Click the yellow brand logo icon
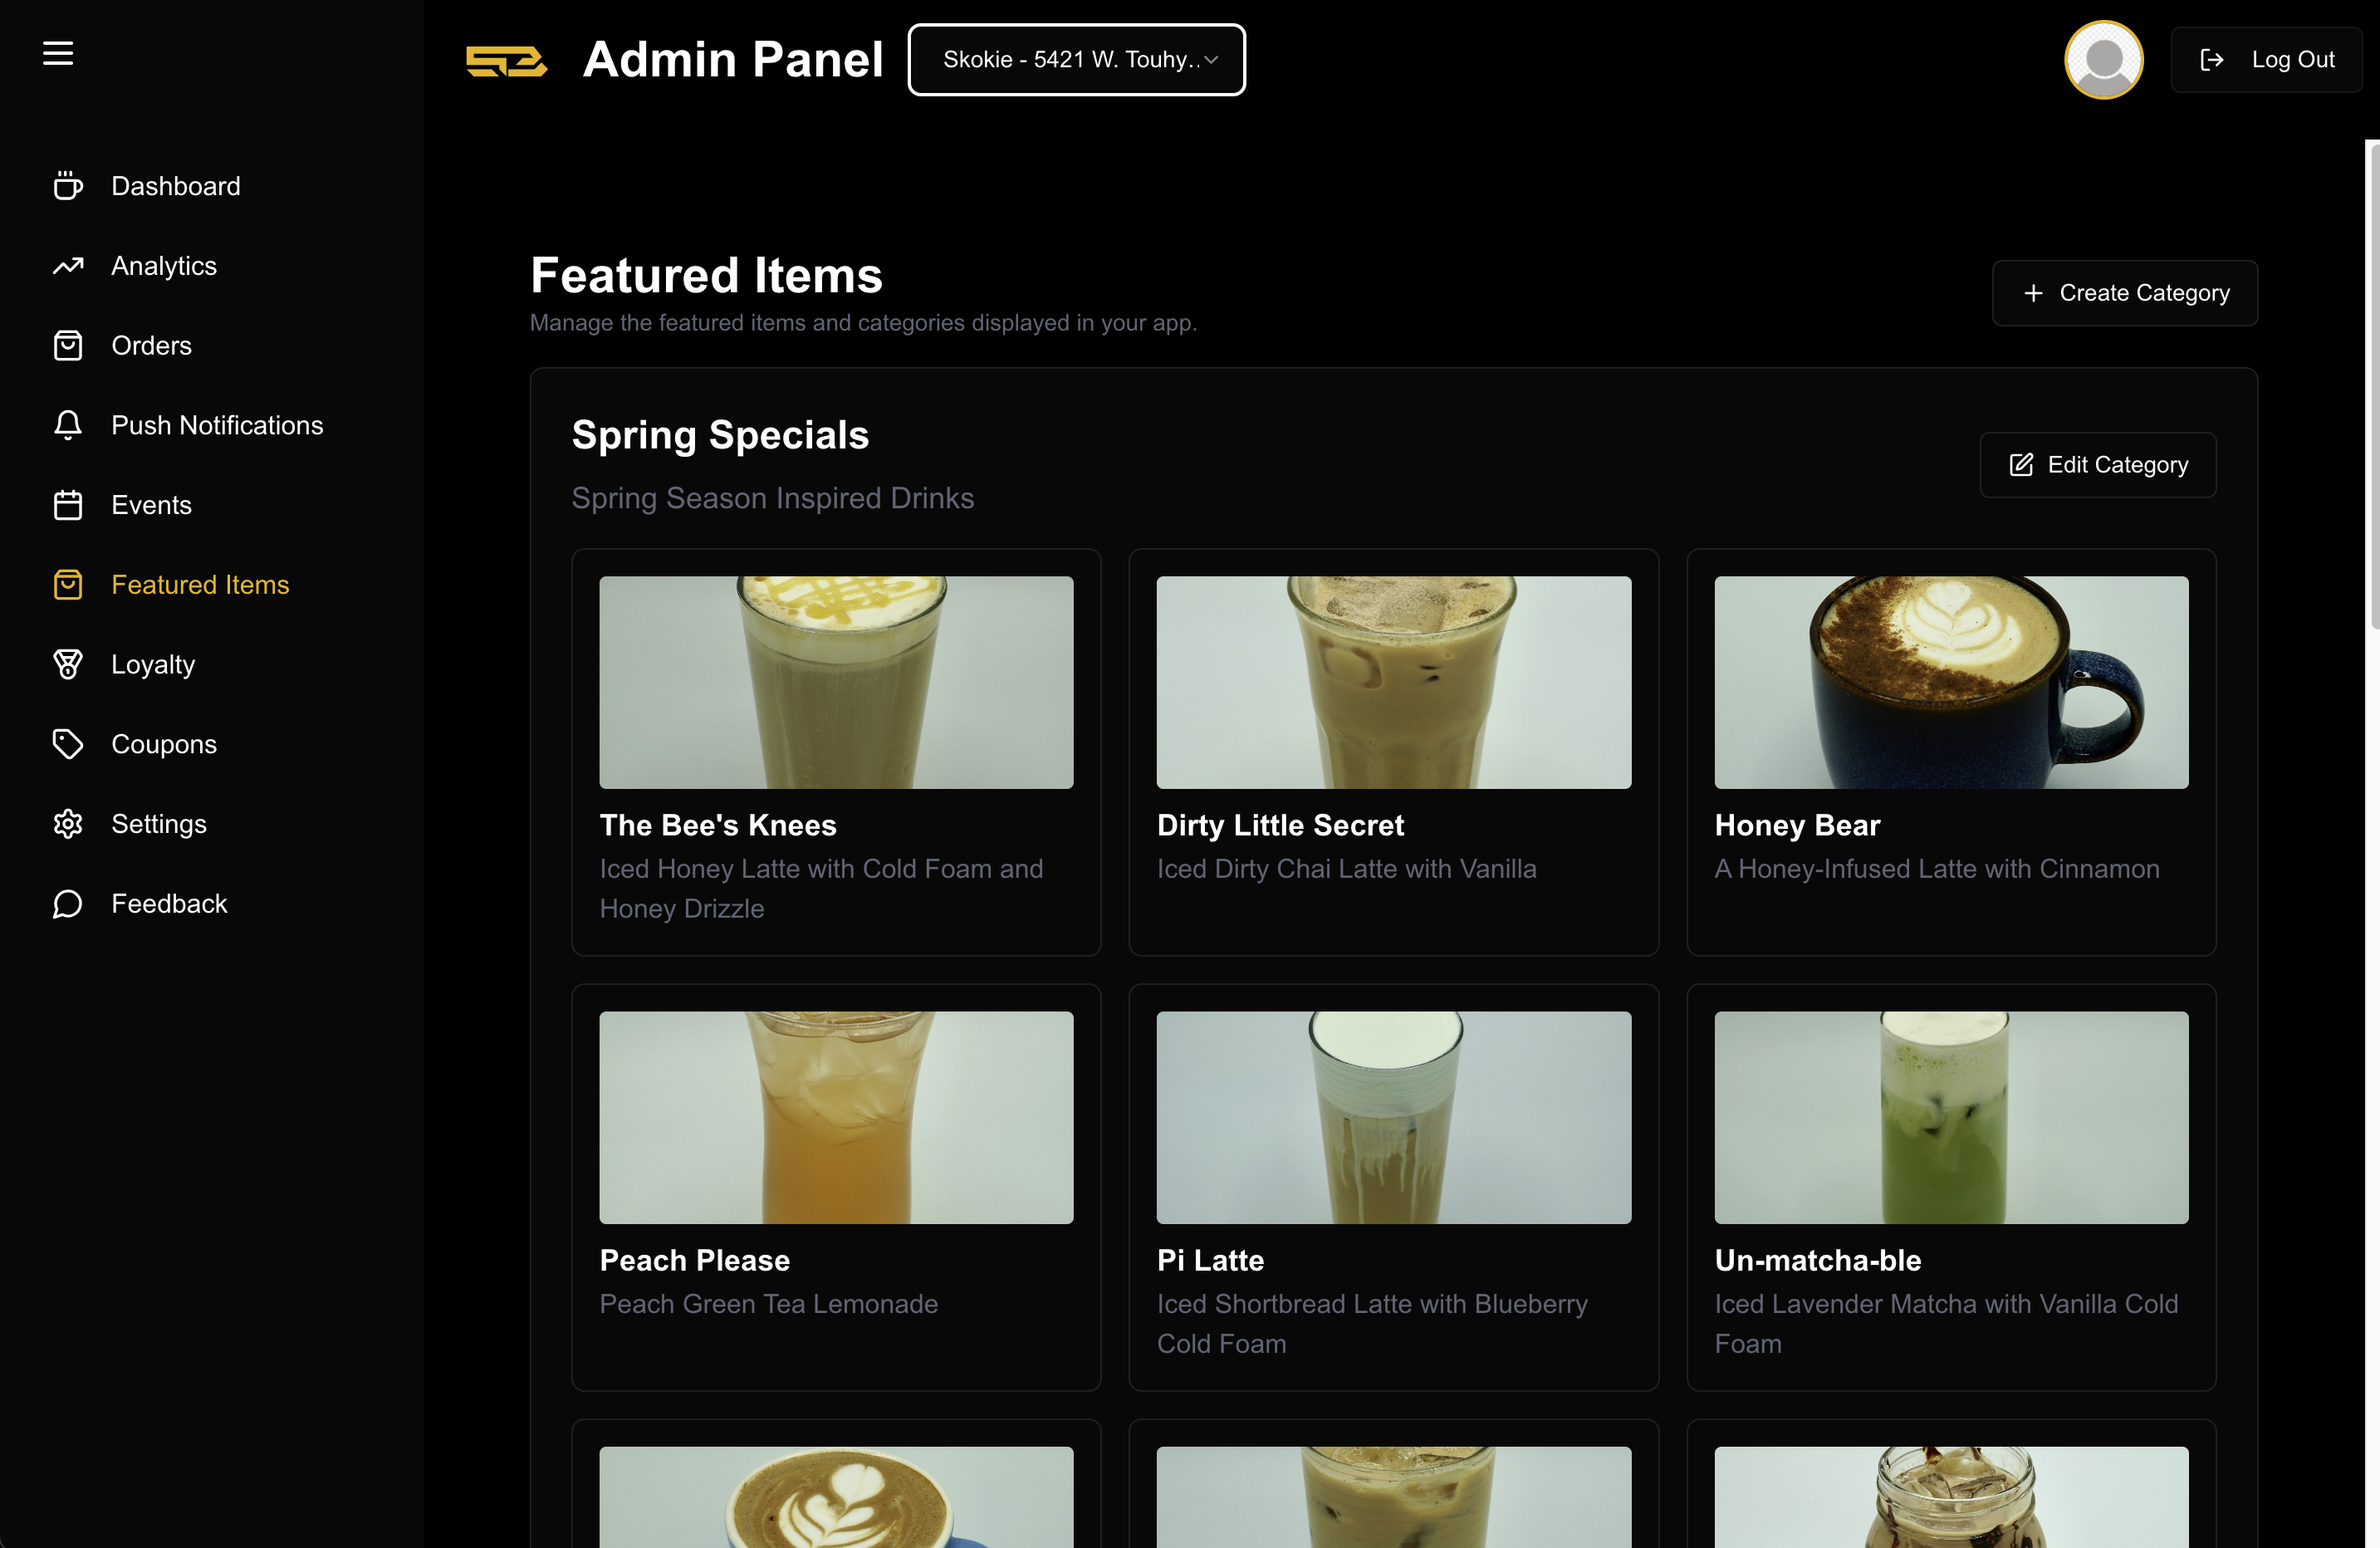 [506, 61]
